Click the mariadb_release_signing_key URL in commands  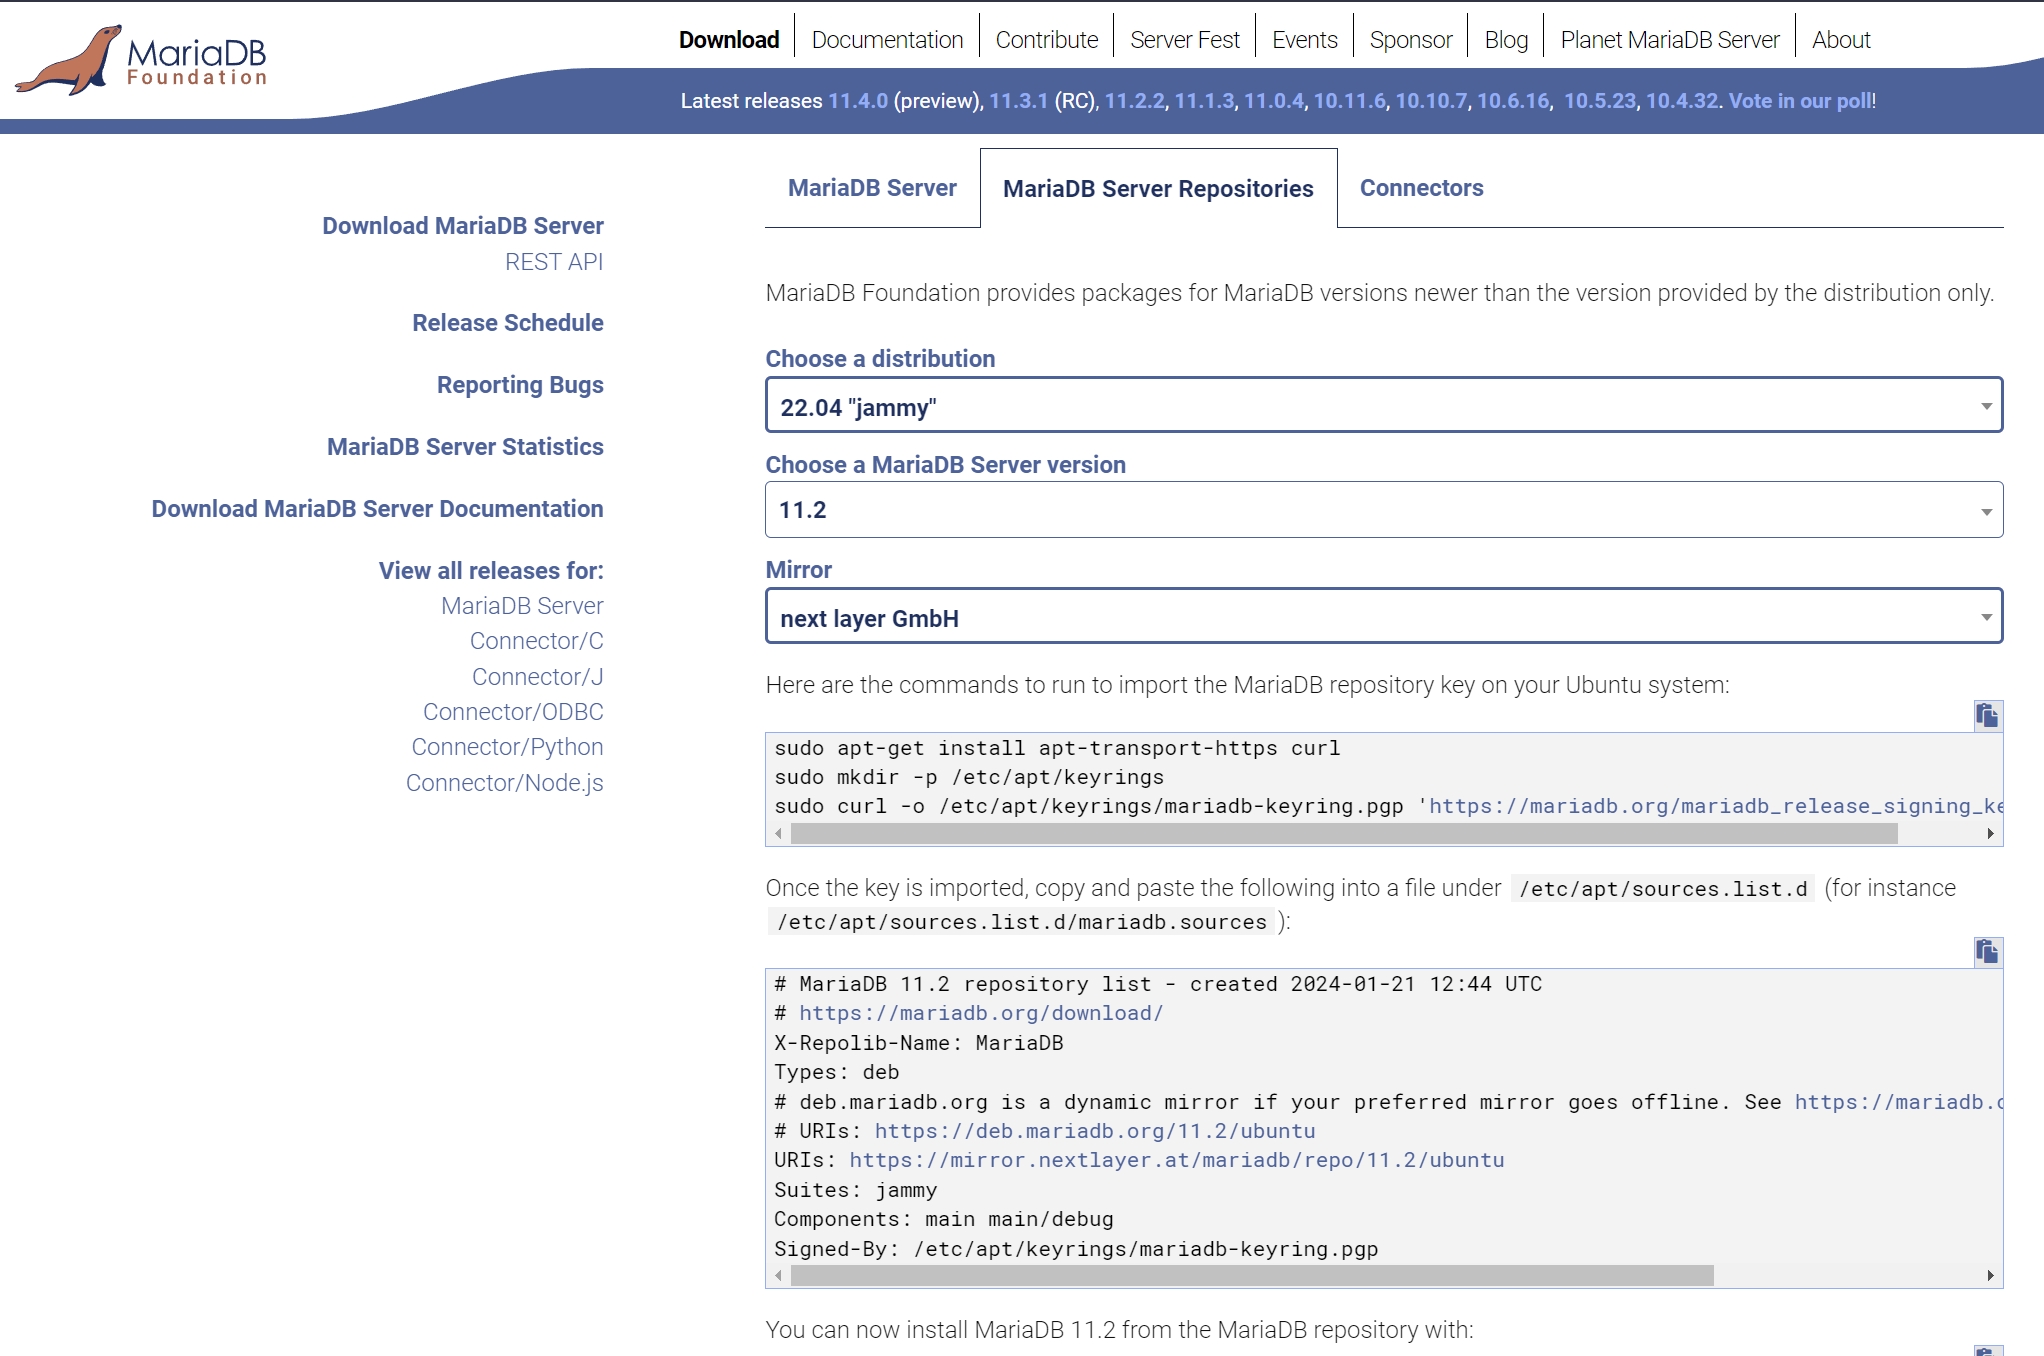click(x=1715, y=806)
